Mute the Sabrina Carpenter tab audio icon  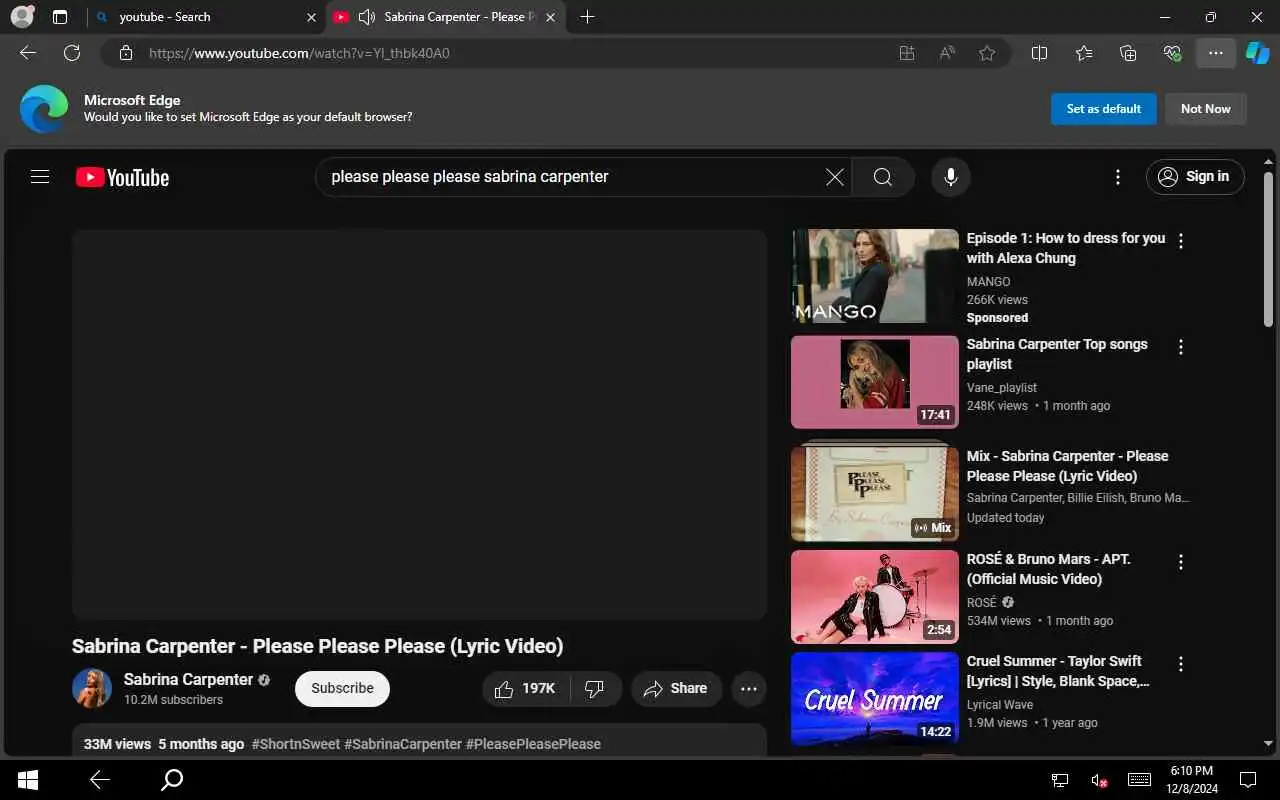[366, 17]
